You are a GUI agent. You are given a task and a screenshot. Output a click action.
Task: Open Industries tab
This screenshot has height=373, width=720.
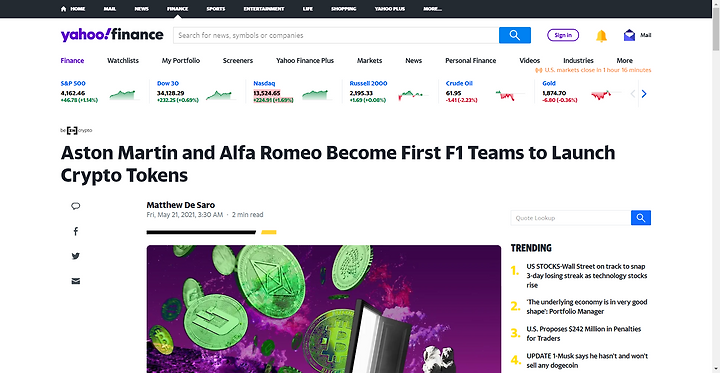tap(579, 61)
